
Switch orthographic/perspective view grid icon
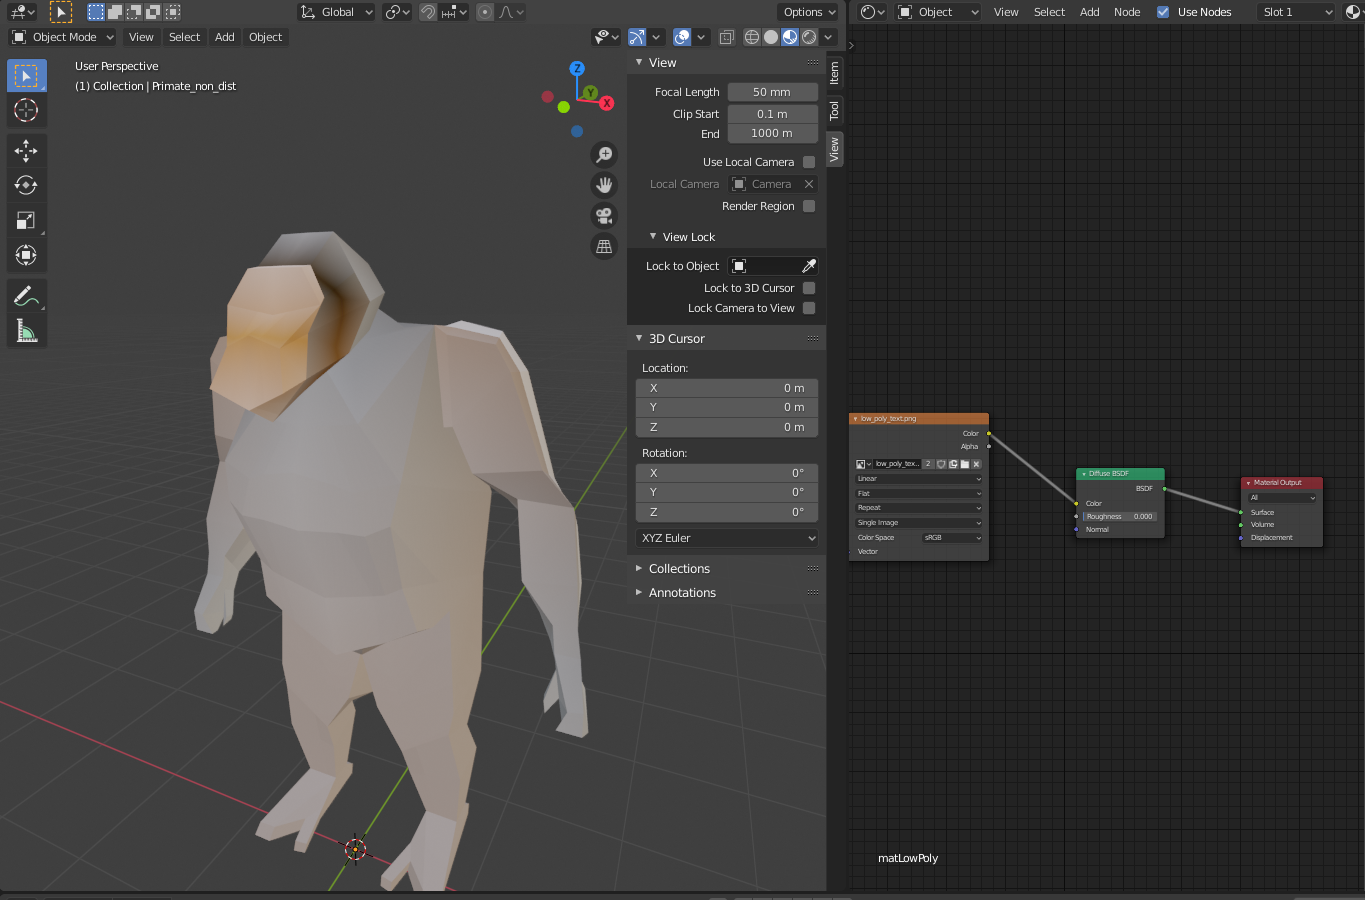click(x=604, y=246)
